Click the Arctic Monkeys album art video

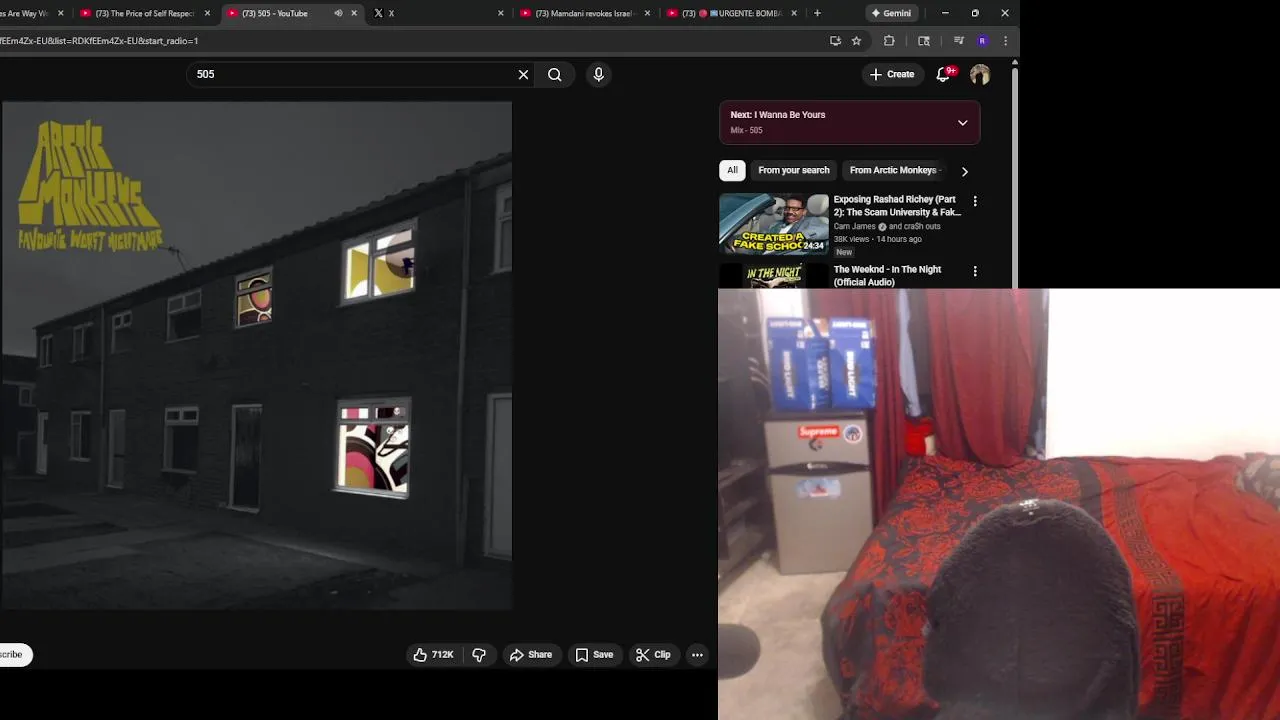click(257, 355)
